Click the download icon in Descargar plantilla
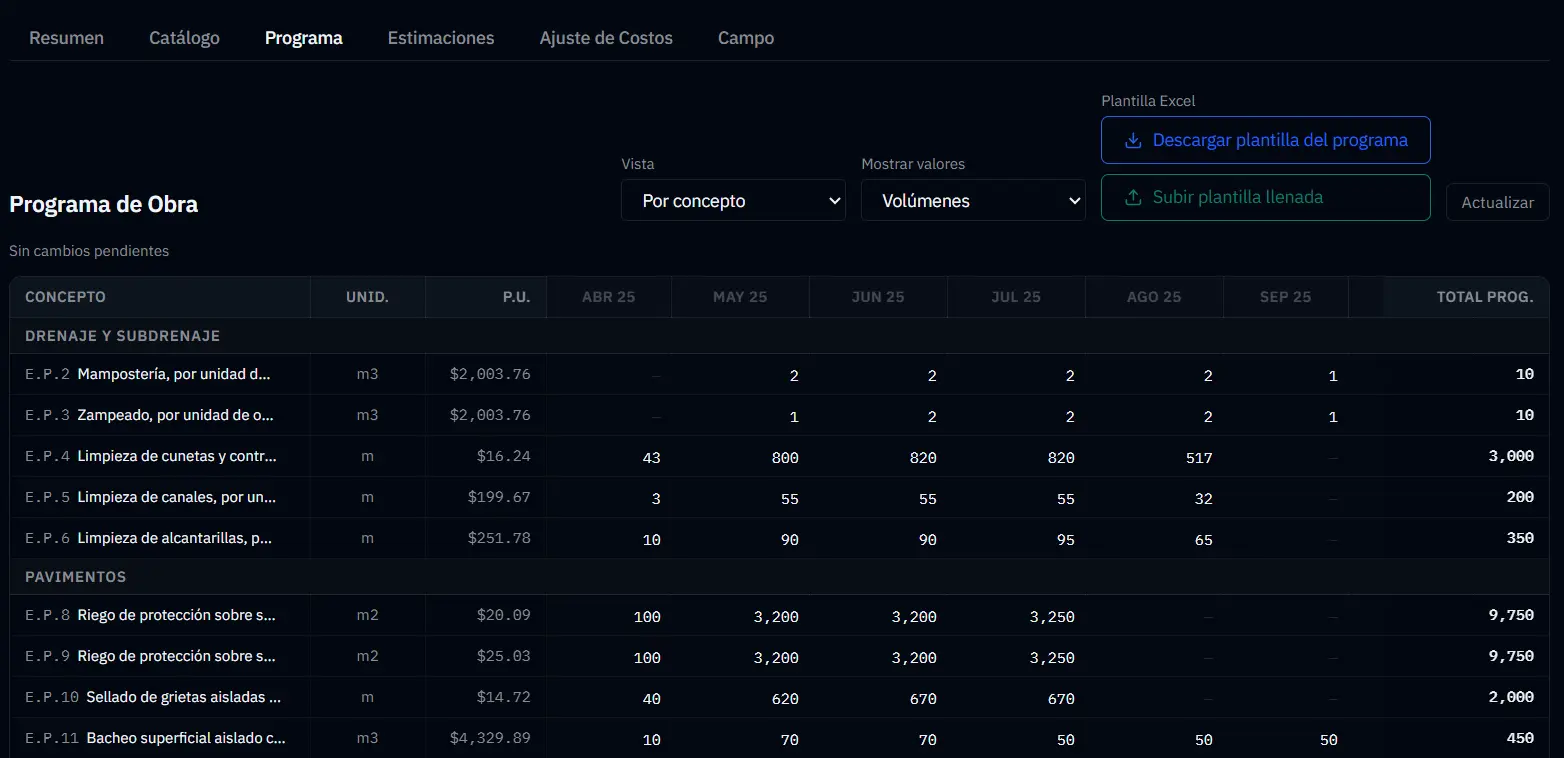The height and width of the screenshot is (758, 1564). pos(1133,141)
